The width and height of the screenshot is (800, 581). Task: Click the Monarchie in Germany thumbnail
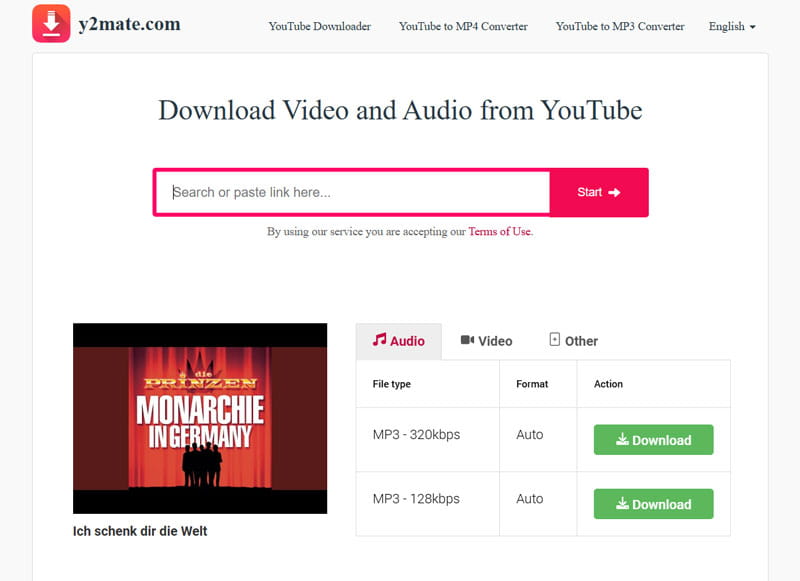point(199,417)
